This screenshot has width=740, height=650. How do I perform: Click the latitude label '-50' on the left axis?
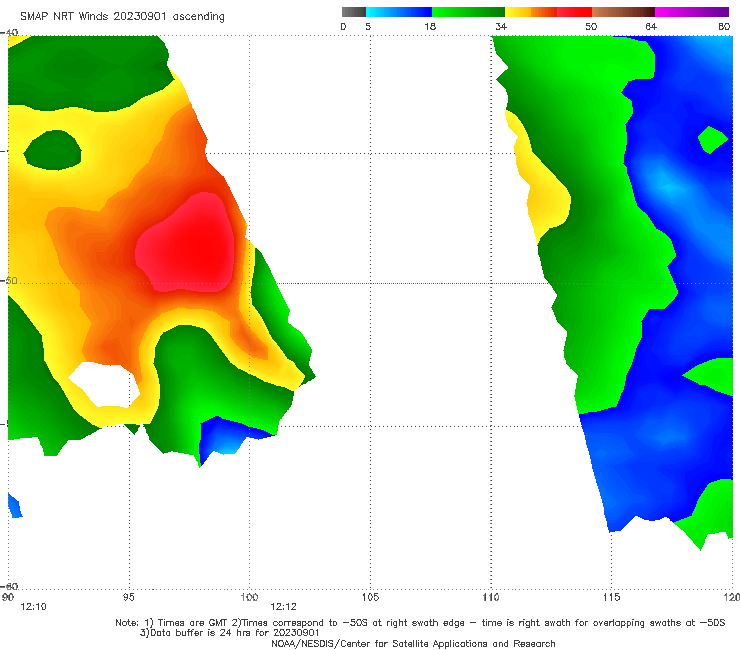tap(9, 280)
